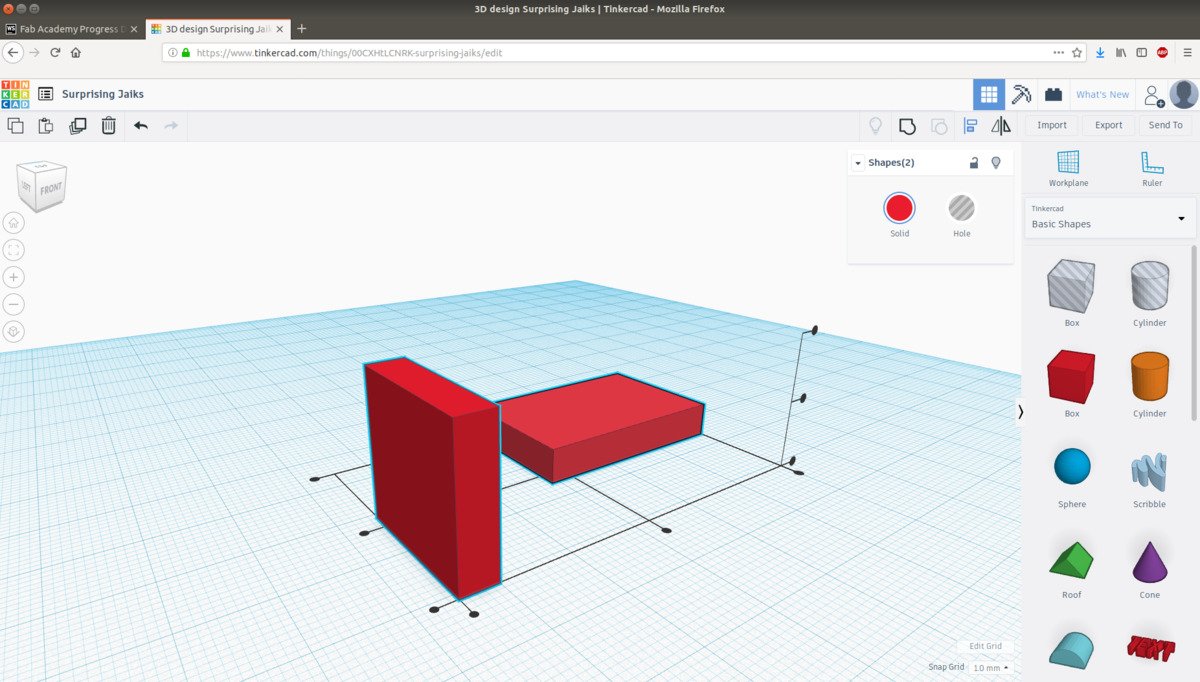Pick the purple Cone shape
Viewport: 1200px width, 682px height.
(1149, 561)
